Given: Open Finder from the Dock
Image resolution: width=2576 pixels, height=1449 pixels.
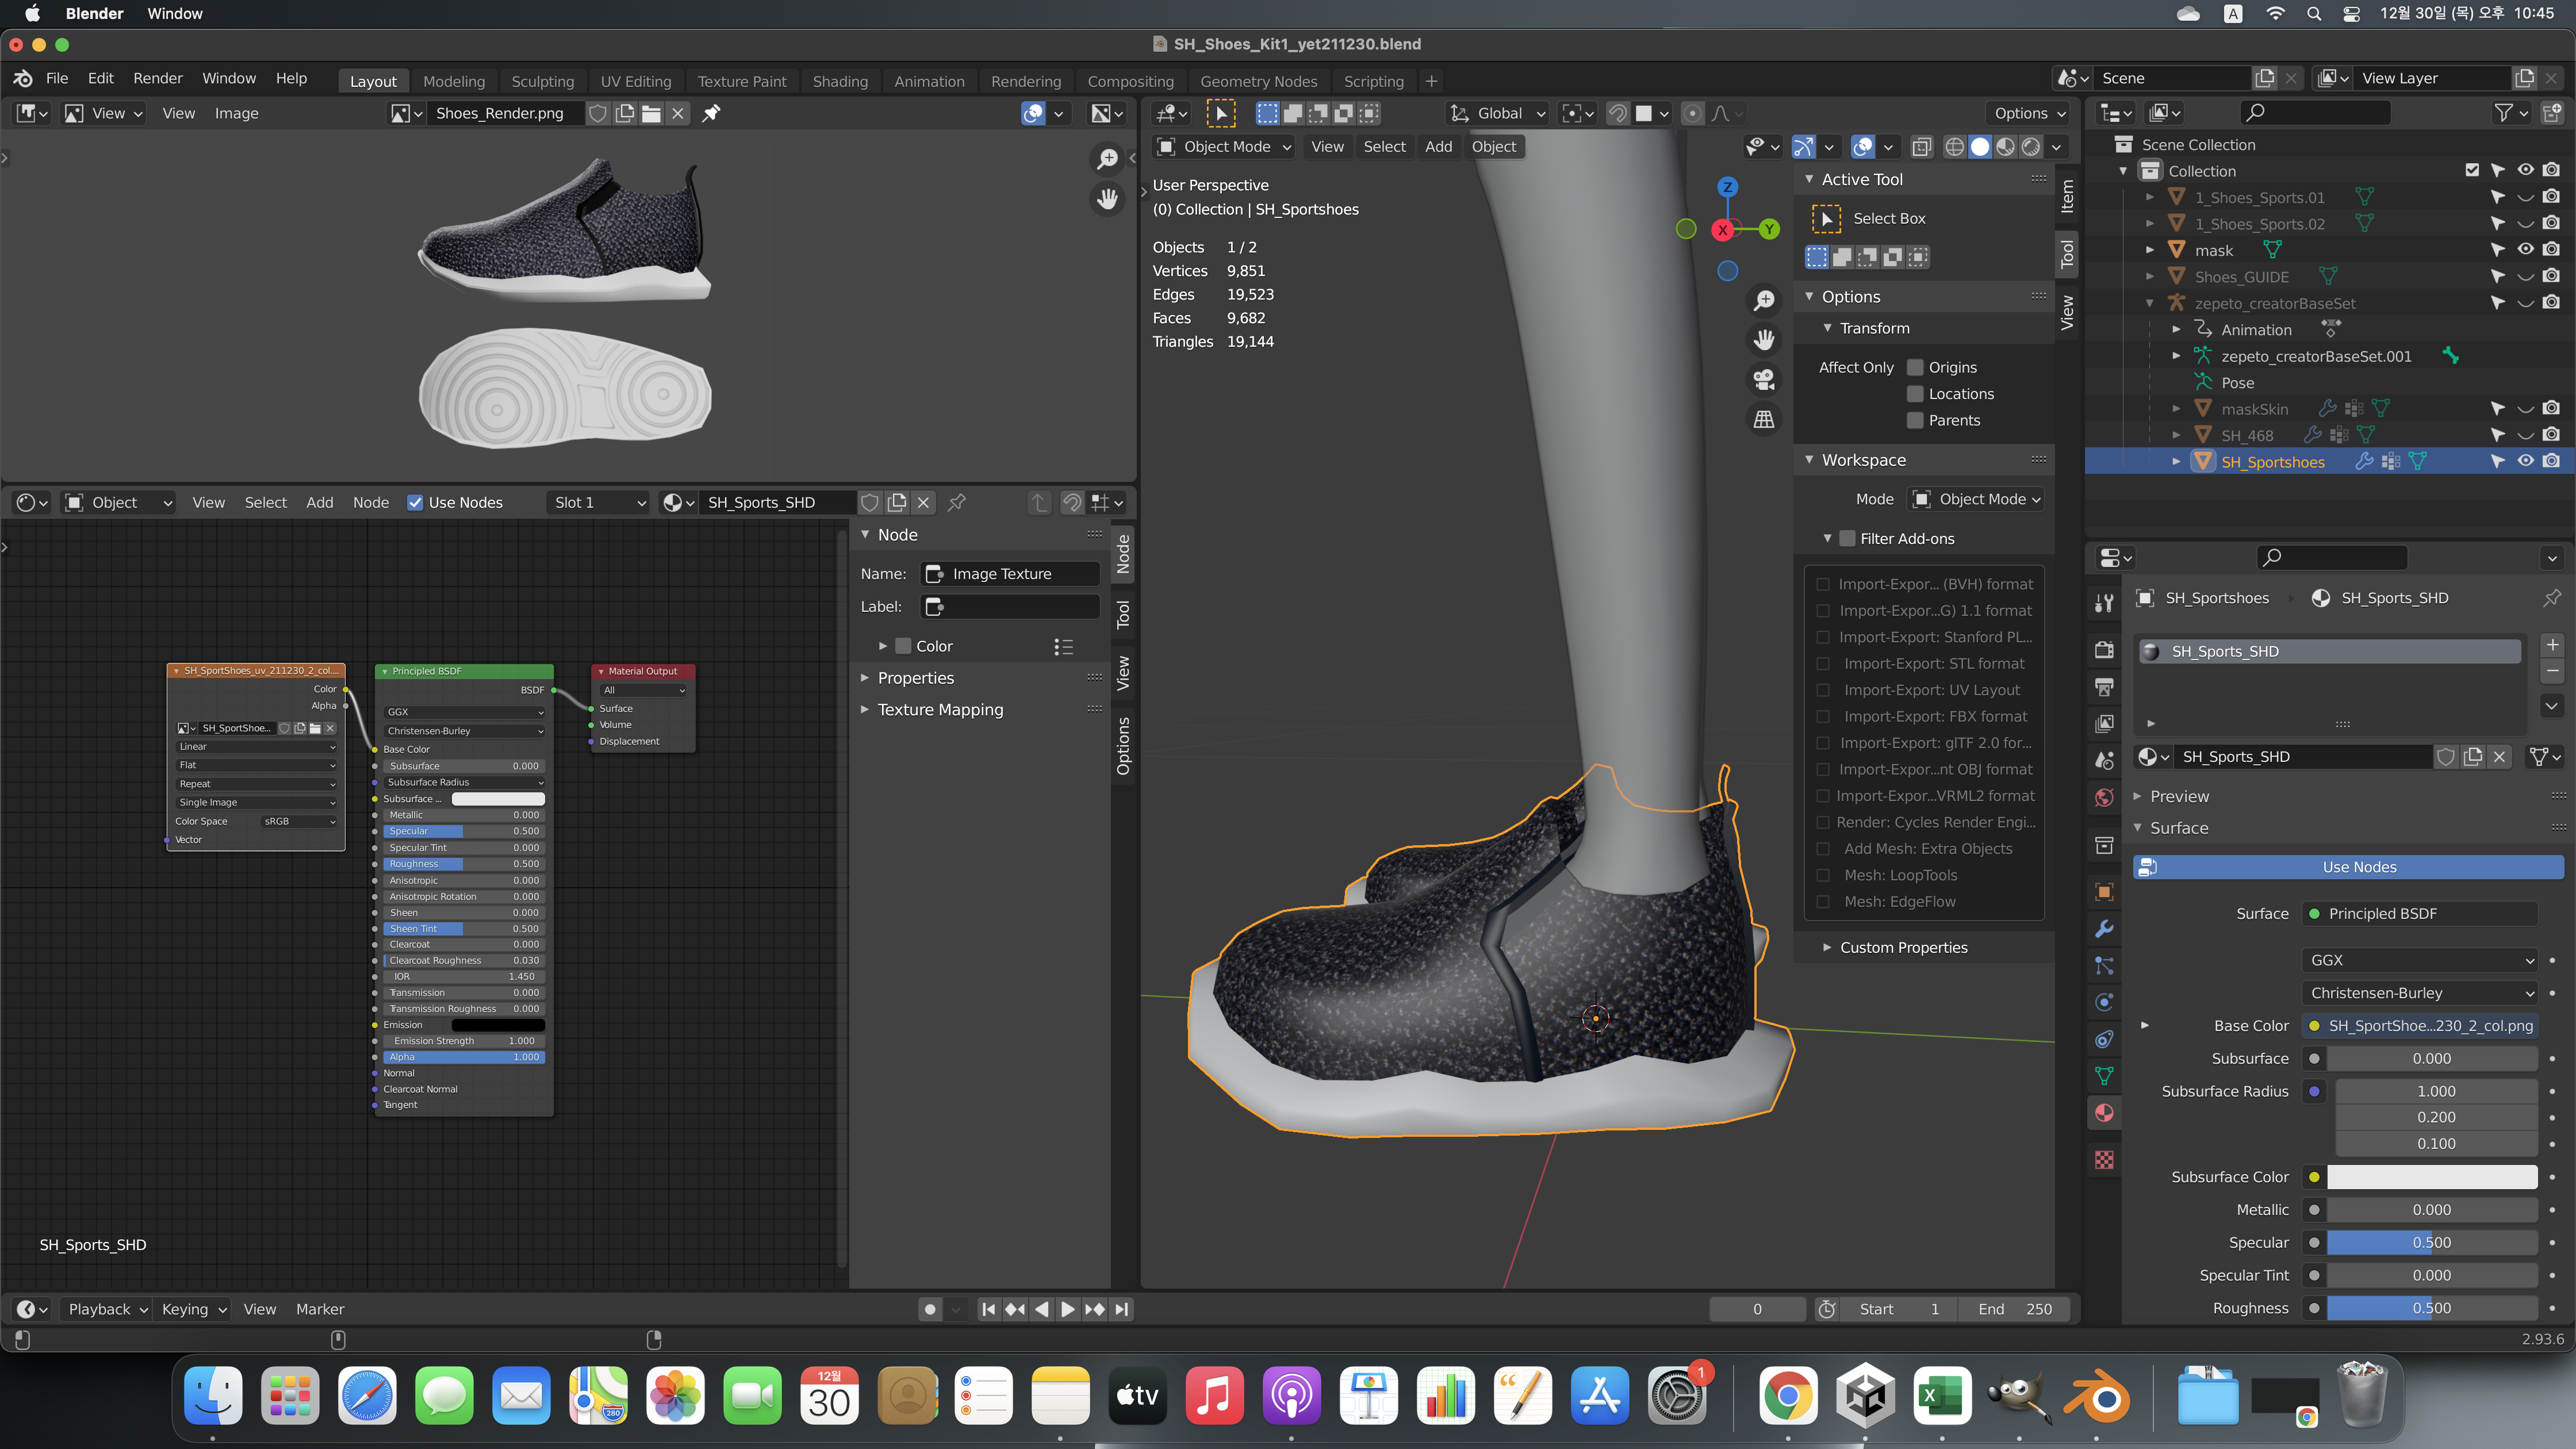Looking at the screenshot, I should pyautogui.click(x=213, y=1396).
